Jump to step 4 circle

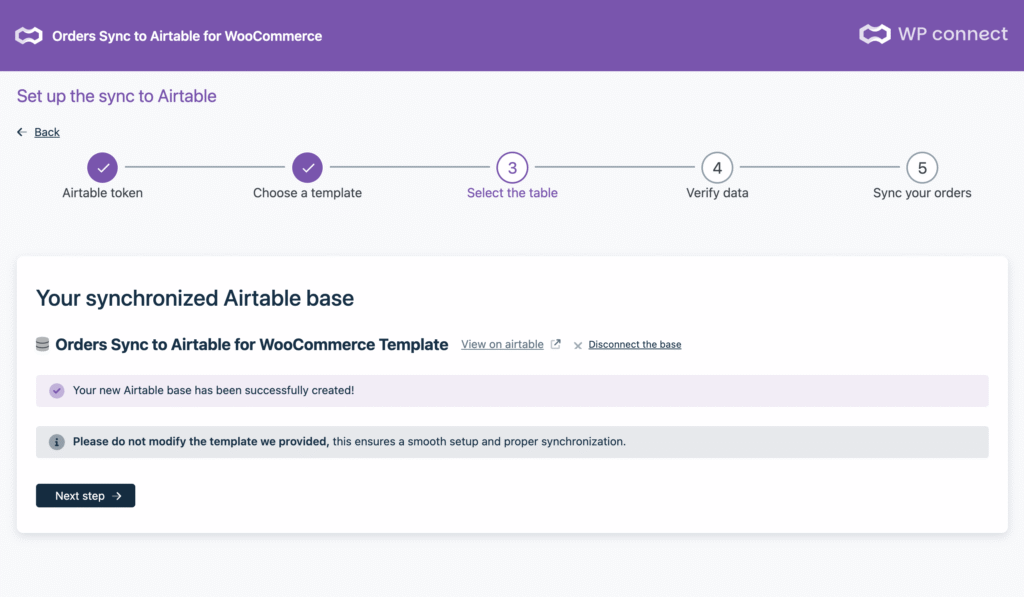(x=717, y=168)
